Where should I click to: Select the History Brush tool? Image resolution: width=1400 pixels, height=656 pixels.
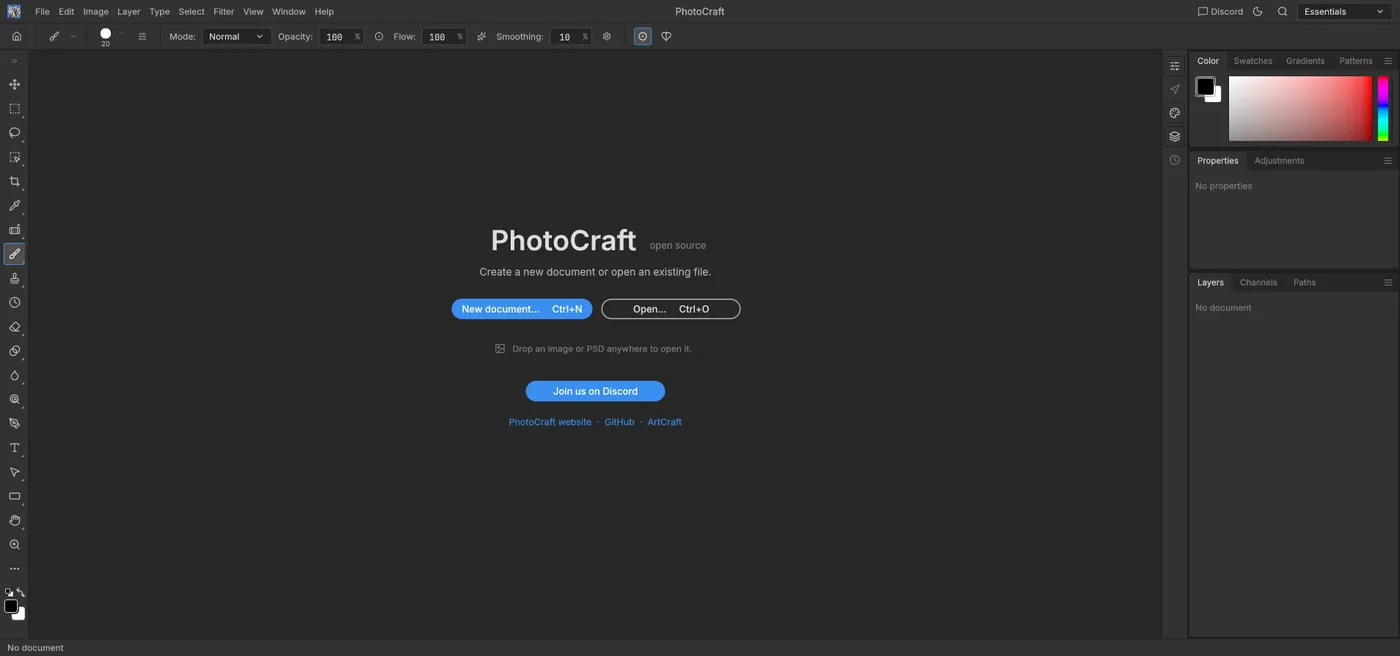point(14,303)
